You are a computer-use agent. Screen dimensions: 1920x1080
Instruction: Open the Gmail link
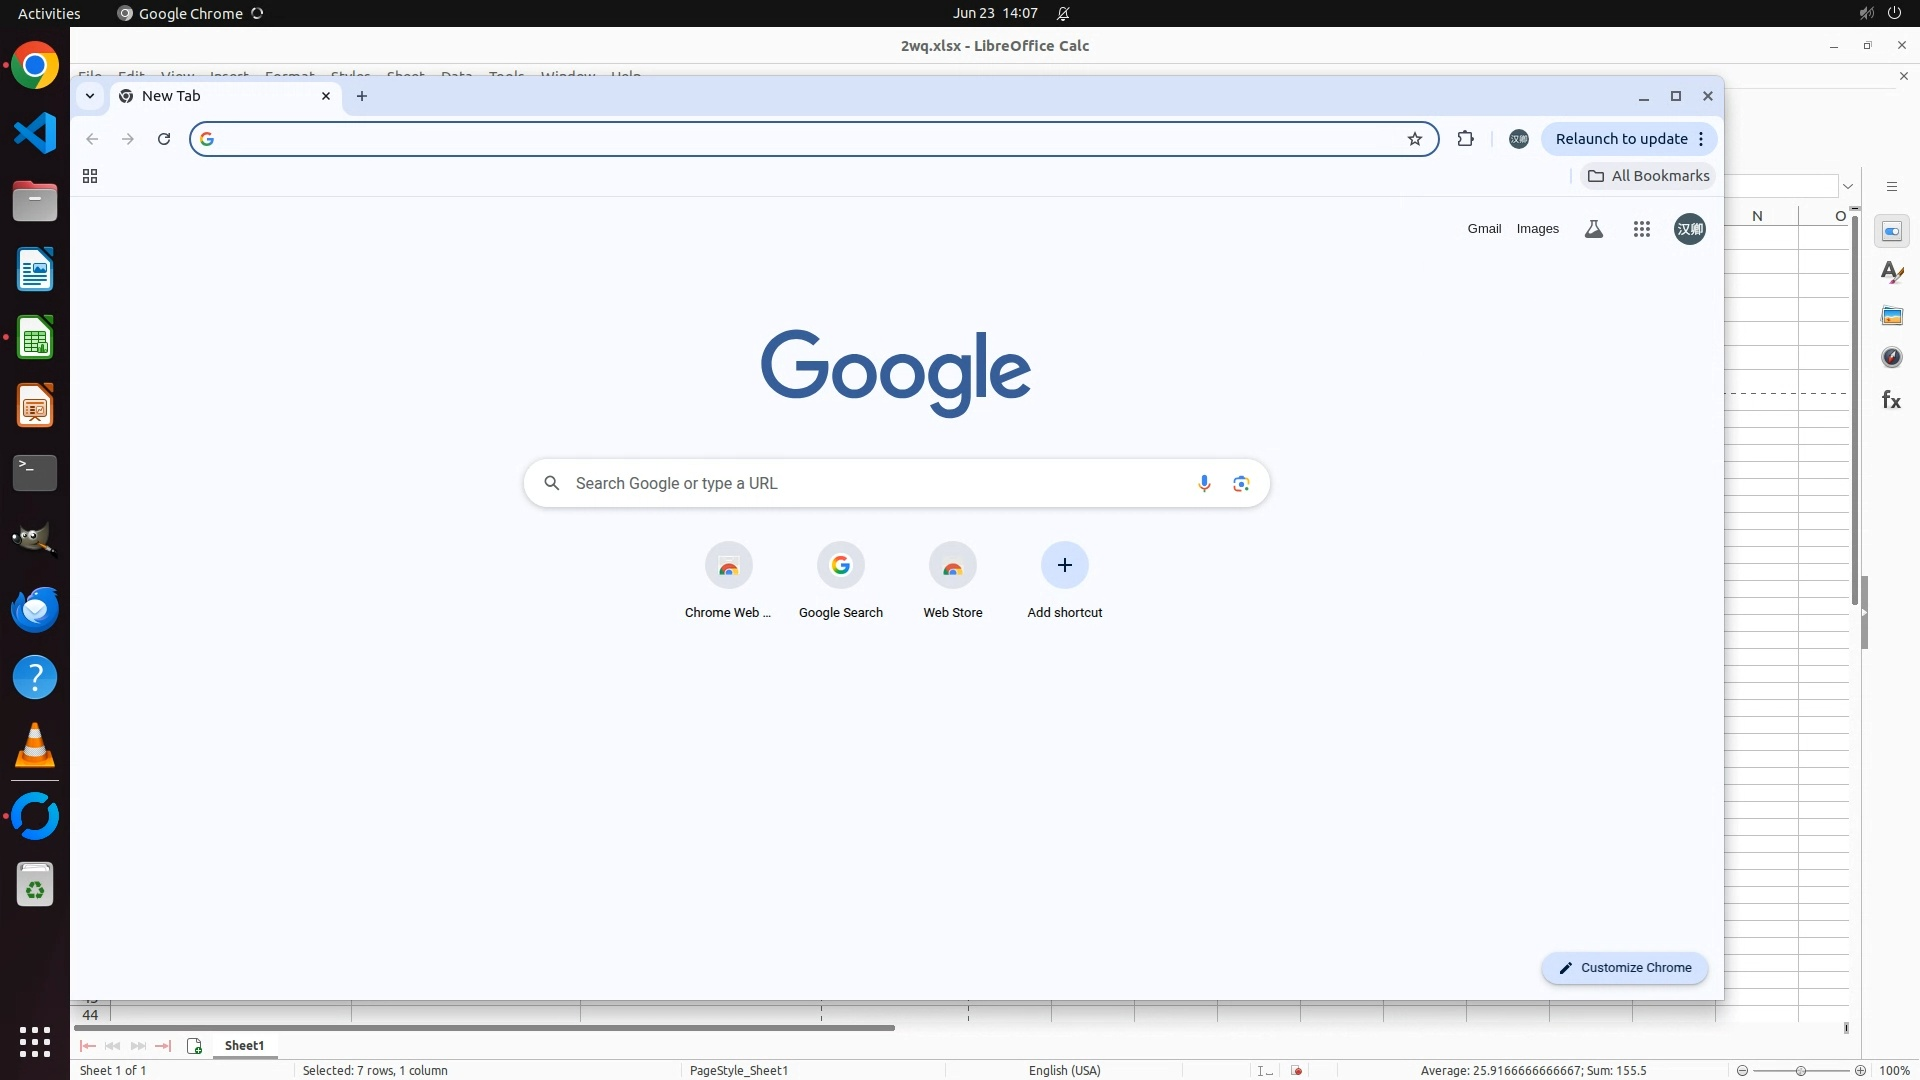point(1484,229)
